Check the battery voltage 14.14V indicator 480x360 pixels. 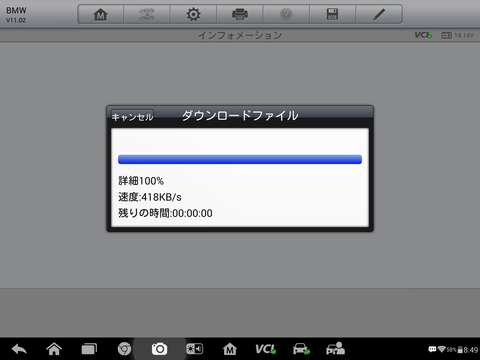point(457,35)
